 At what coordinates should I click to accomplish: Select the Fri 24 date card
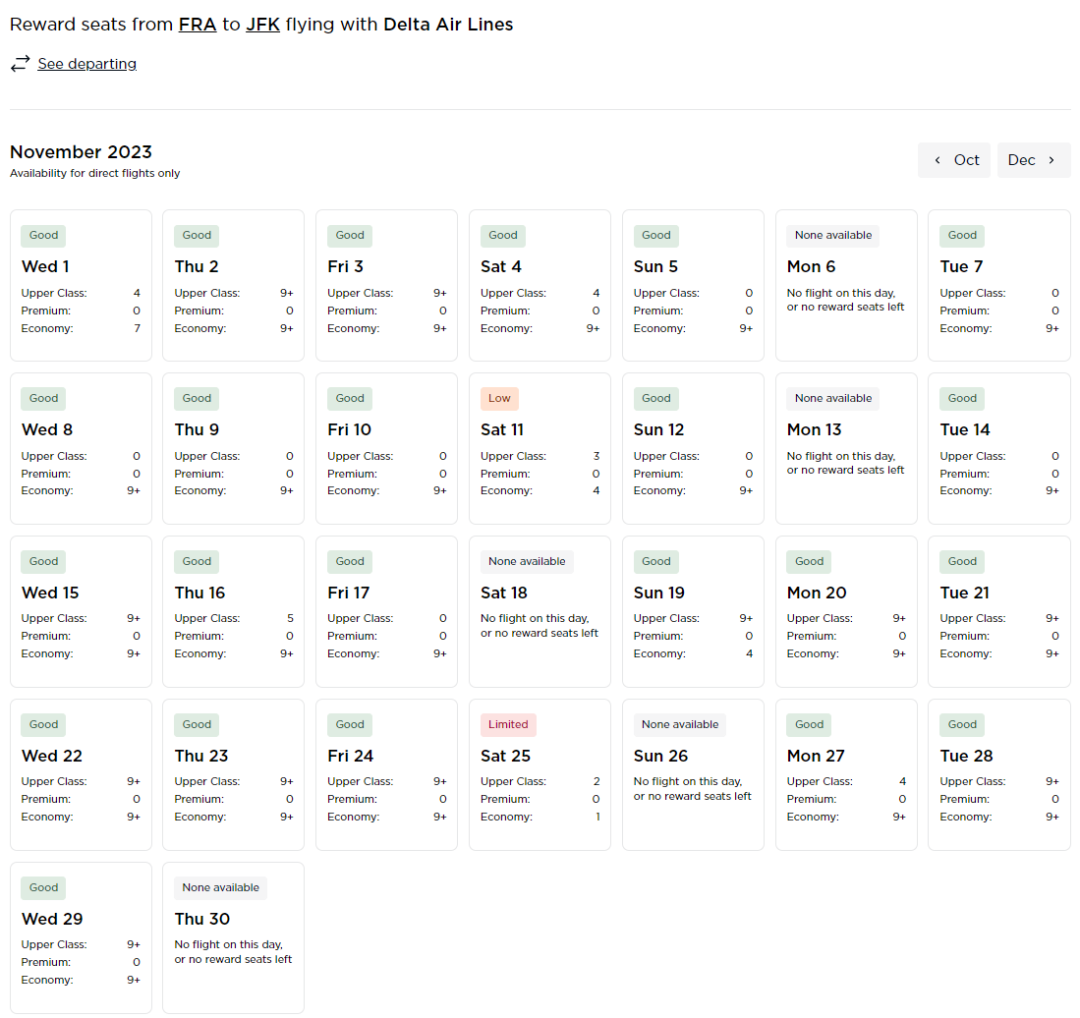coord(387,774)
